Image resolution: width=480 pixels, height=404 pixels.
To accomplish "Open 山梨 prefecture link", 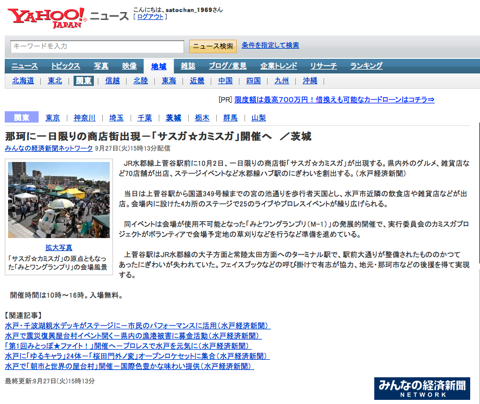I will point(259,118).
